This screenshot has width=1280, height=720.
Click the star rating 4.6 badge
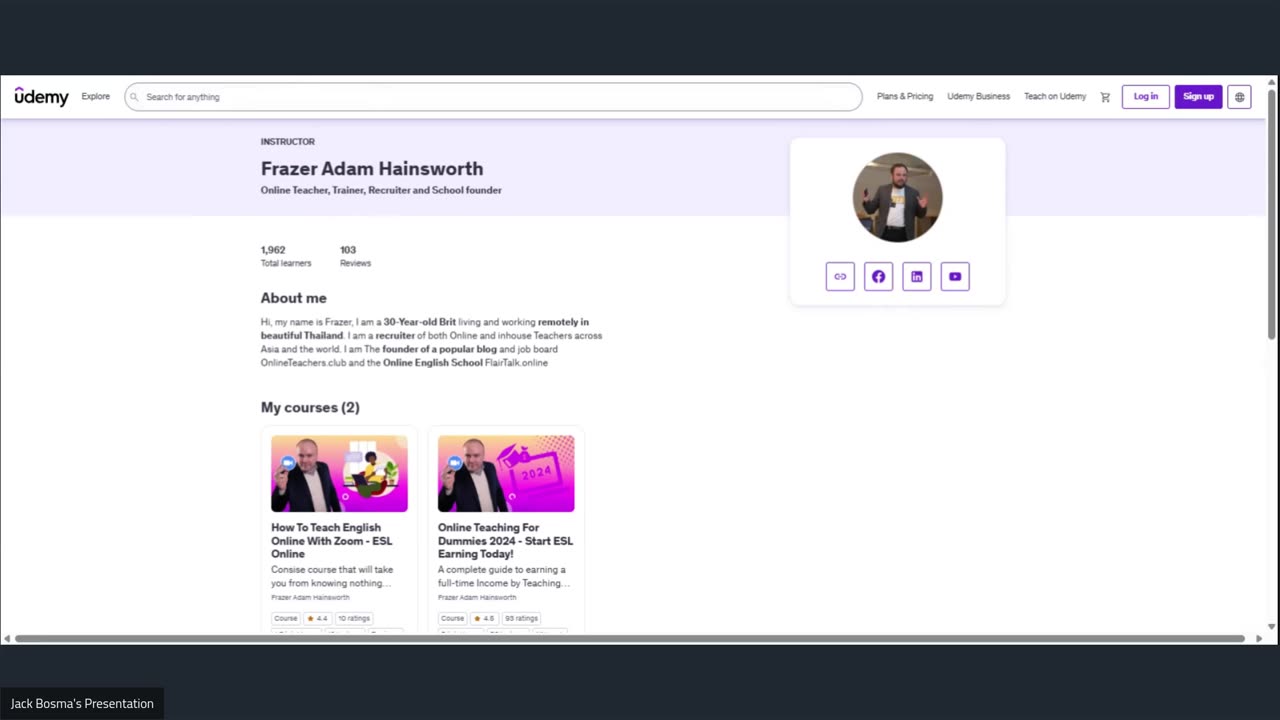pos(483,618)
